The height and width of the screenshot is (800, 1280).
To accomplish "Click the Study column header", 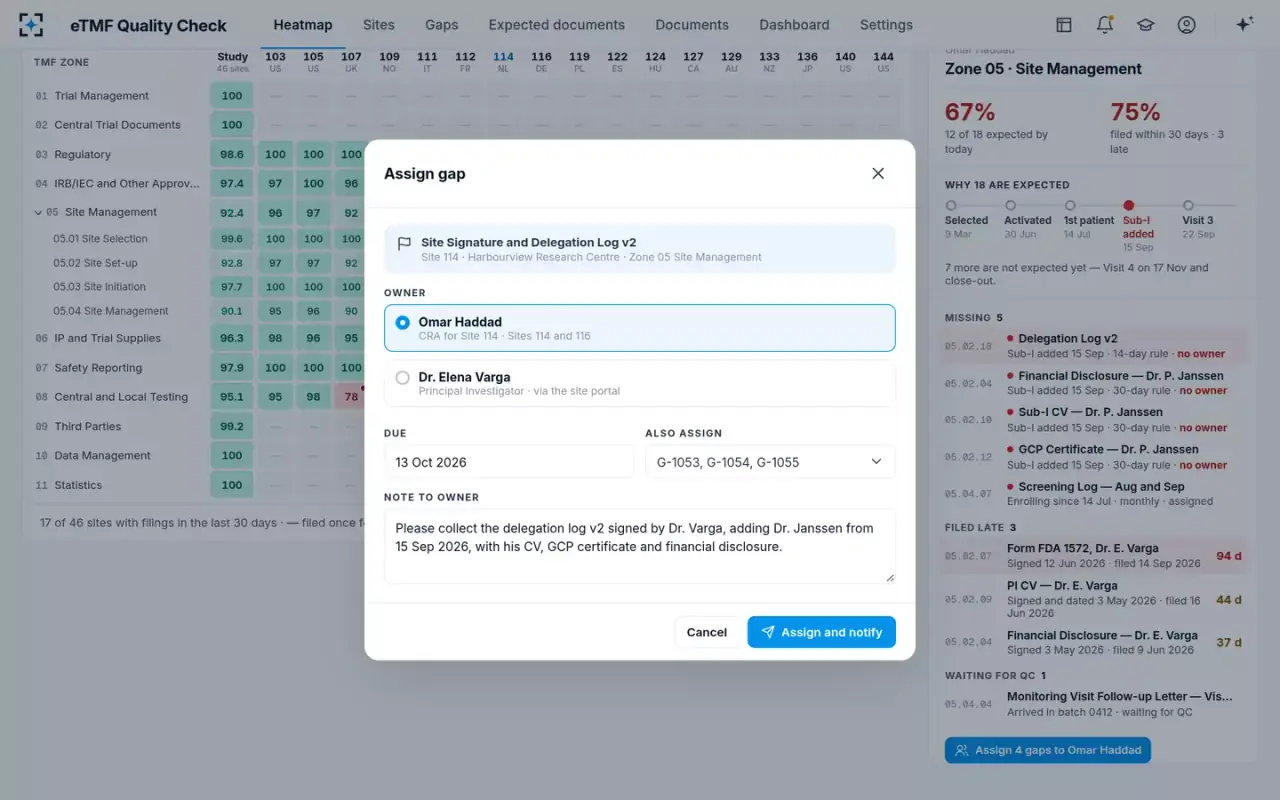I will coord(232,62).
